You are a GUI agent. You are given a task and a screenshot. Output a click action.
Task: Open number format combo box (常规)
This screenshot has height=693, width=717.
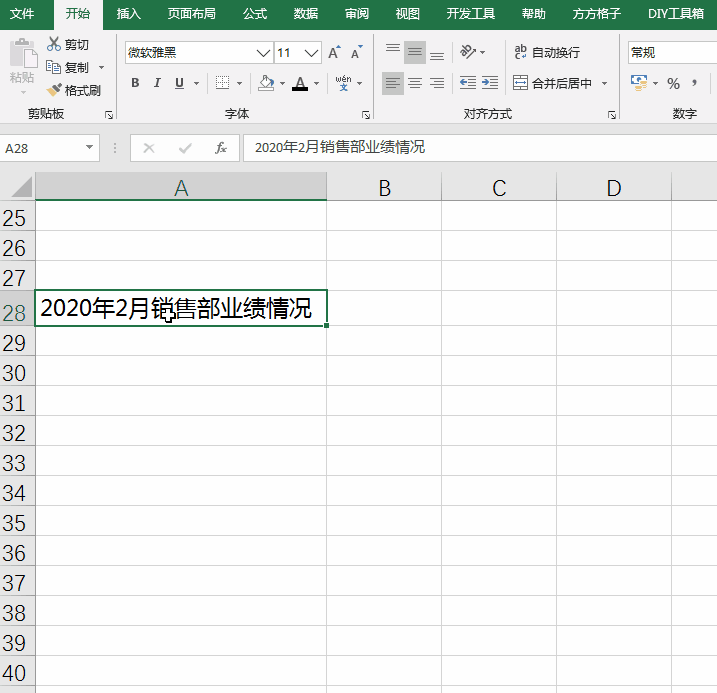tap(672, 53)
